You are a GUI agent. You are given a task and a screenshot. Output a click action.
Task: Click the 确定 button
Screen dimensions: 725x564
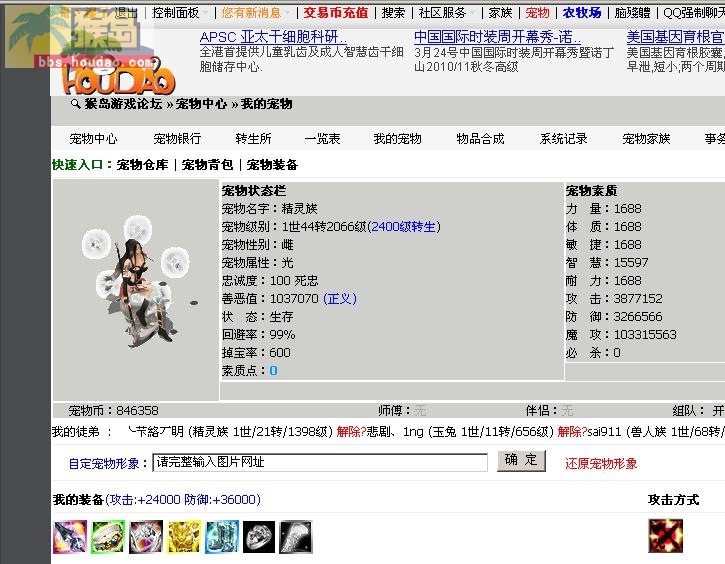(x=521, y=460)
